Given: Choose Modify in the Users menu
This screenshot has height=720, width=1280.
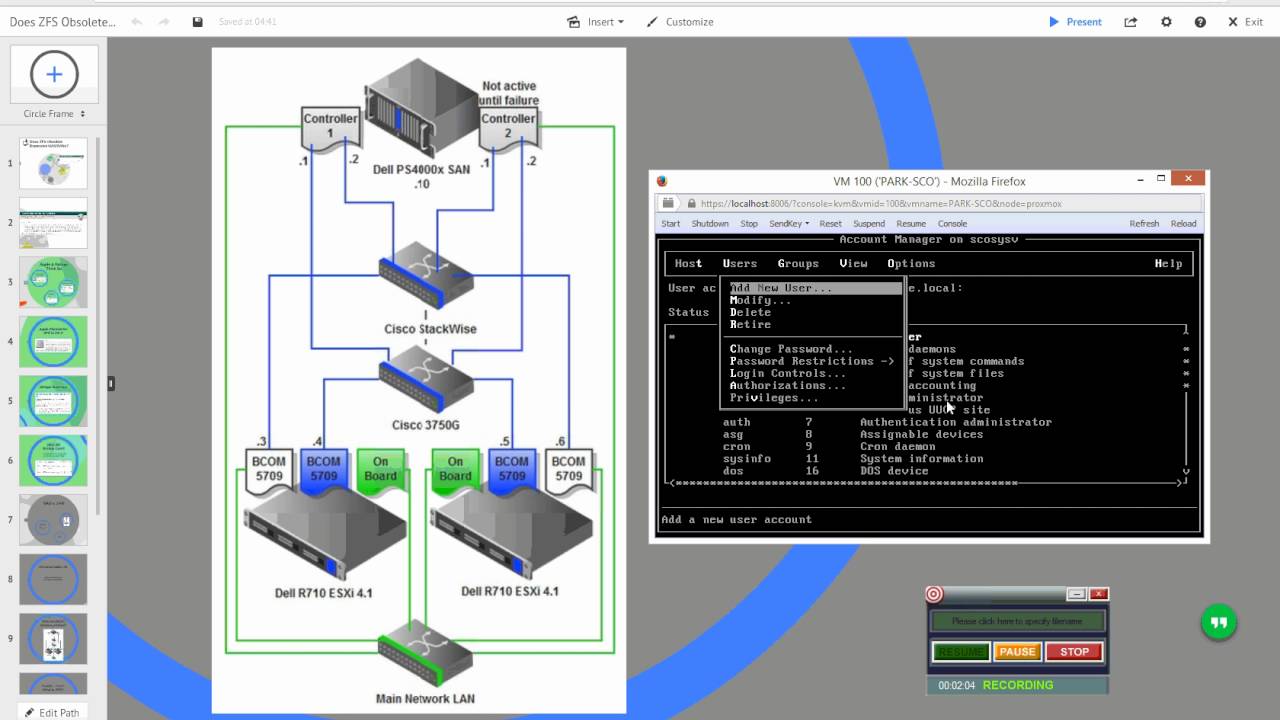Looking at the screenshot, I should pos(760,300).
